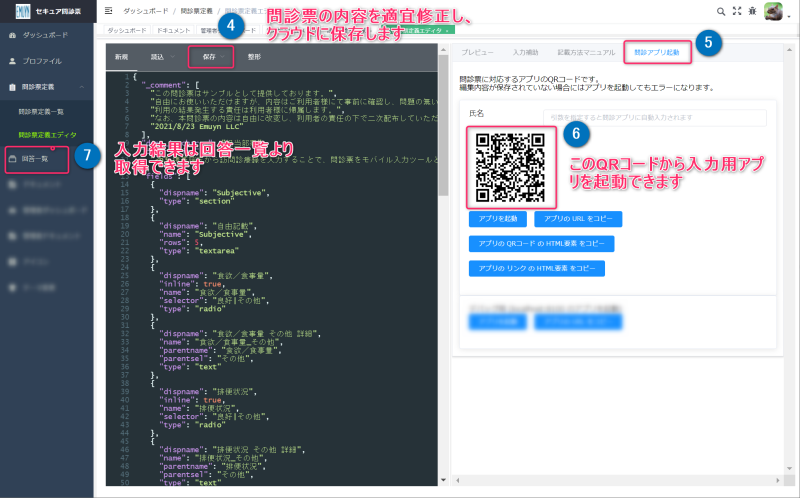Click "dispname": "自由記載" code line

pos(208,226)
